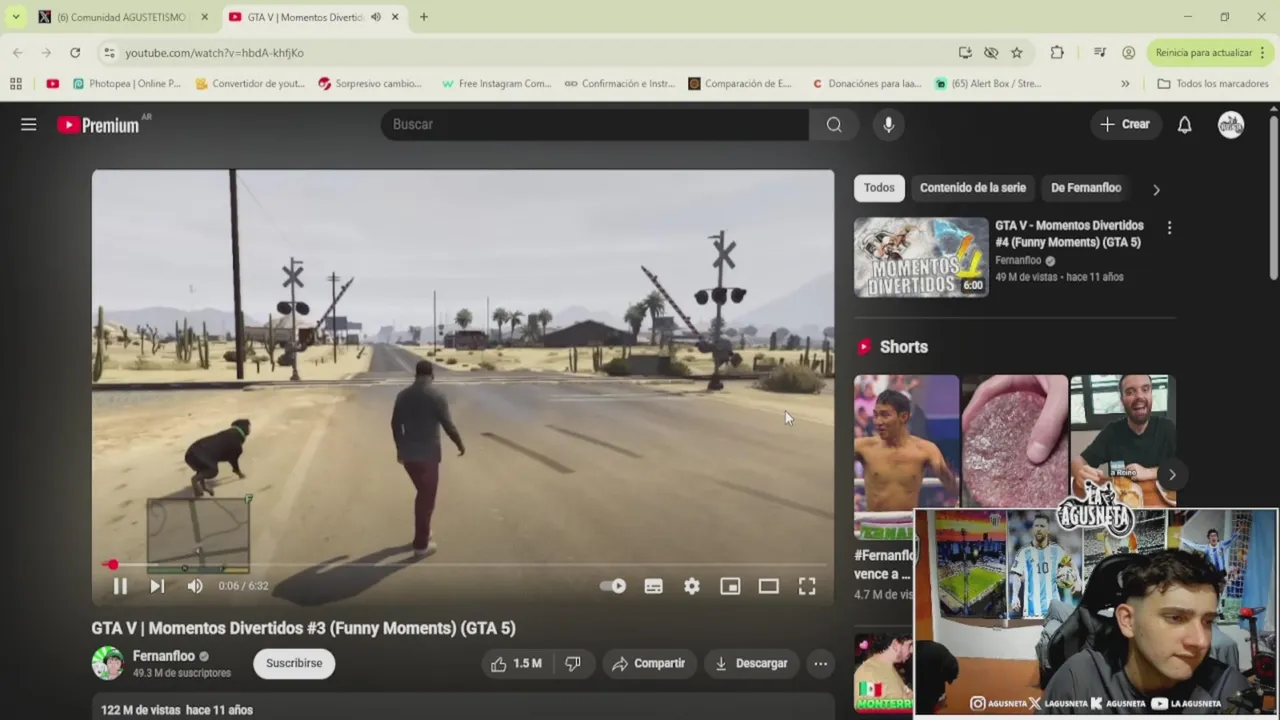Download the video with Descargar
Screen dimensions: 1280x720
coord(750,663)
